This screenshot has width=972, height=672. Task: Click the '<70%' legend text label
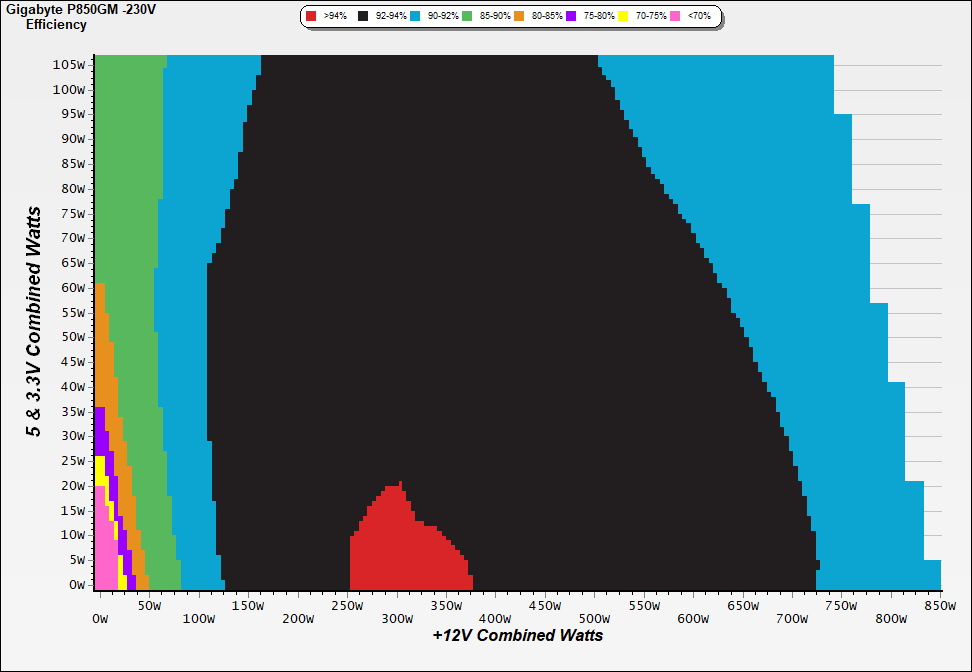pos(699,16)
